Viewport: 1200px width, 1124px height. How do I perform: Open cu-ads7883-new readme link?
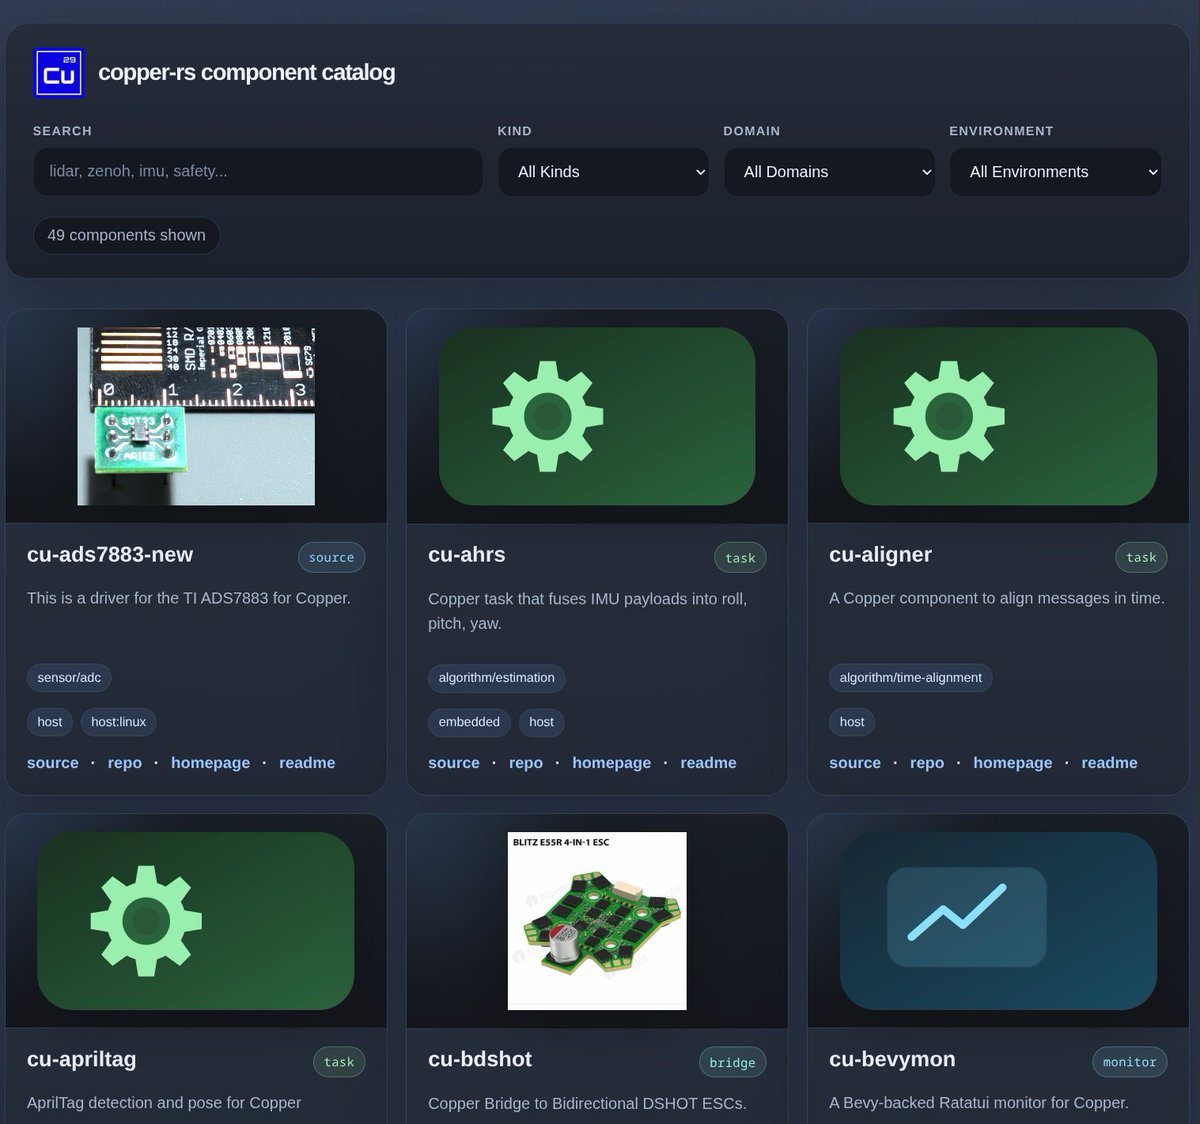click(x=307, y=763)
